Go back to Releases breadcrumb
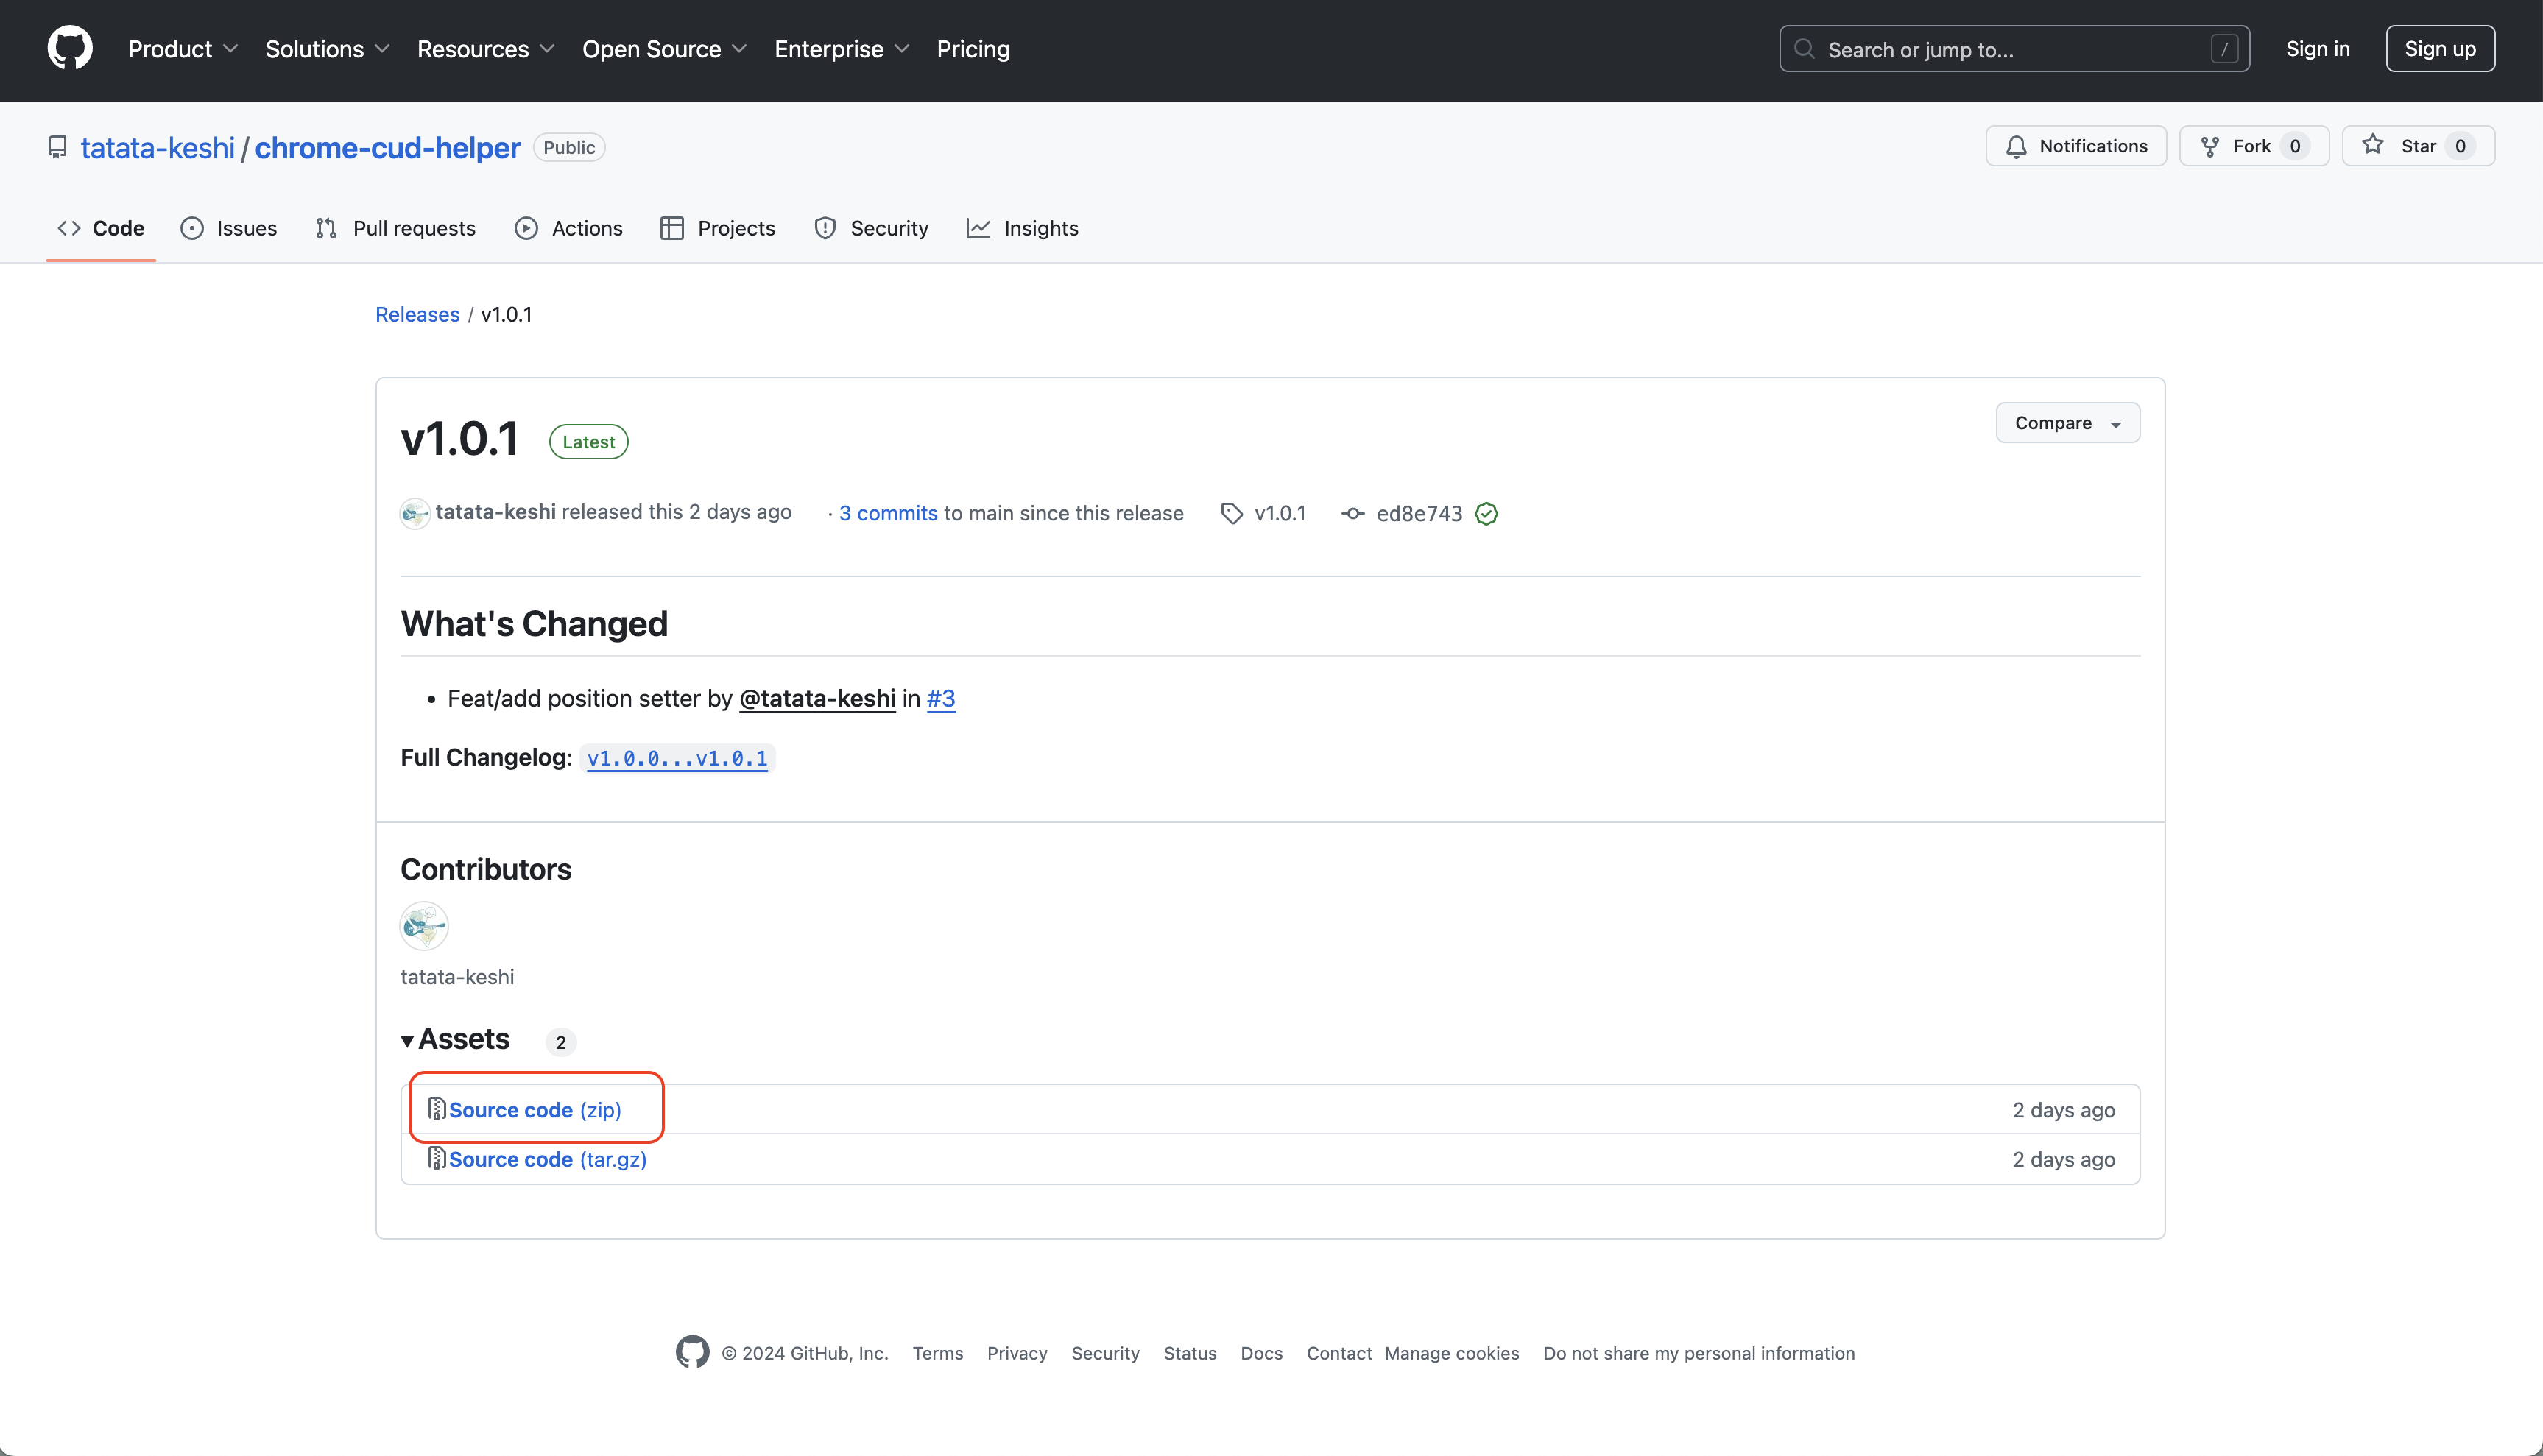The width and height of the screenshot is (2543, 1456). [x=417, y=314]
